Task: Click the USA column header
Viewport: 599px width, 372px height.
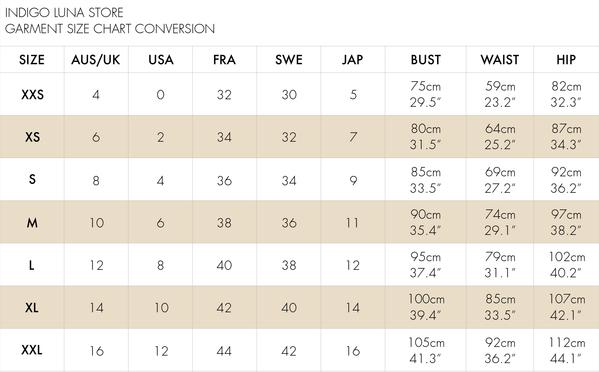Action: [x=161, y=60]
